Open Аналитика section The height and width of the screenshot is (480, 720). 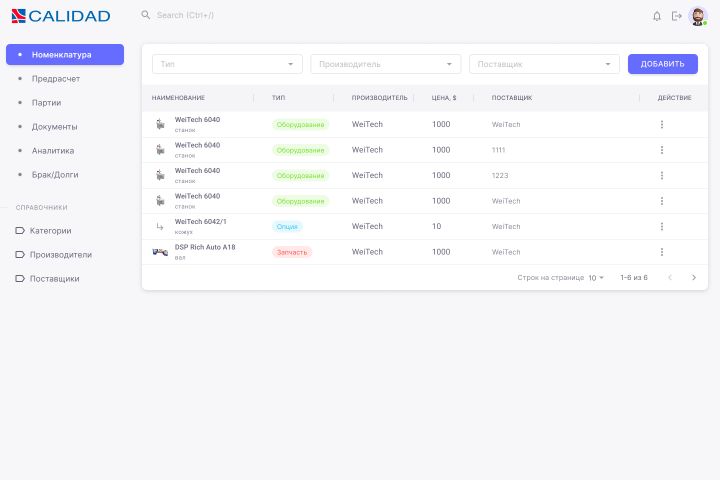tap(65, 151)
